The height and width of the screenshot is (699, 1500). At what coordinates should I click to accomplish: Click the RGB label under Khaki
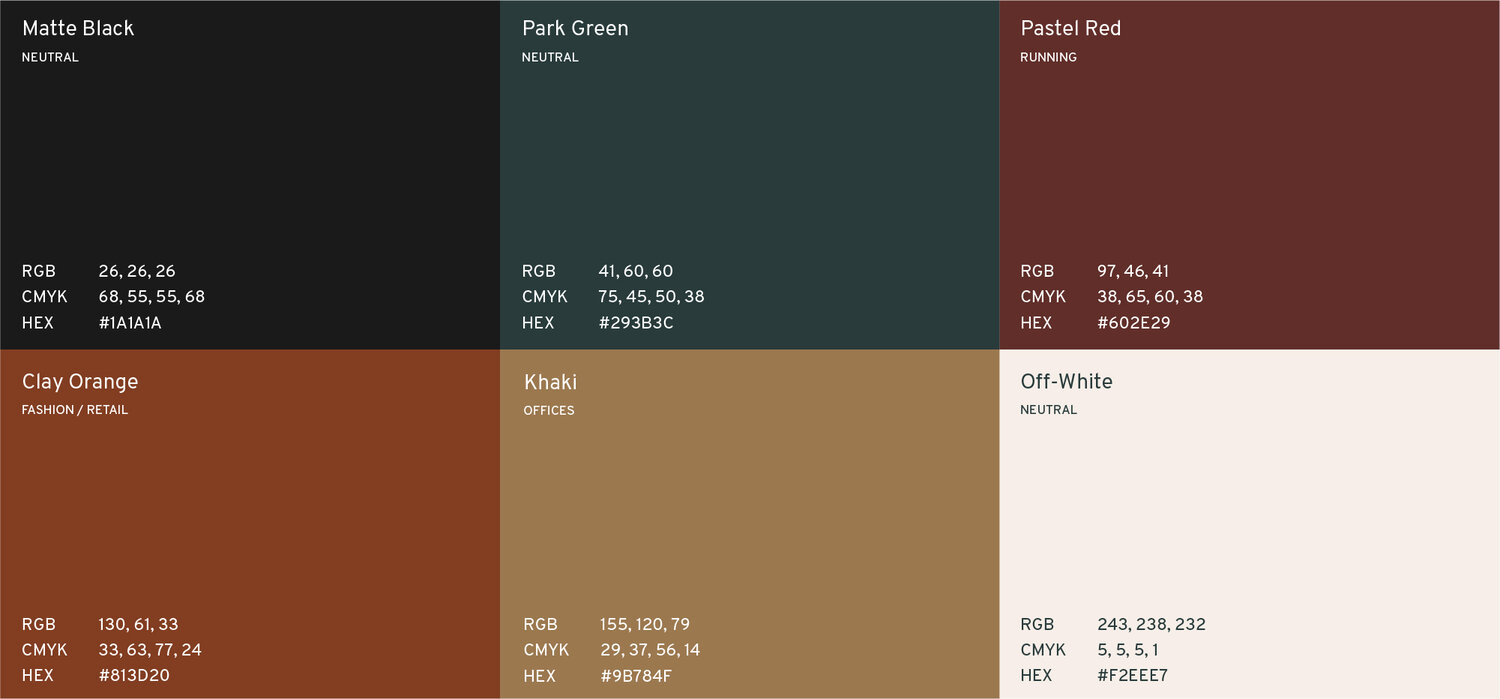pos(540,624)
